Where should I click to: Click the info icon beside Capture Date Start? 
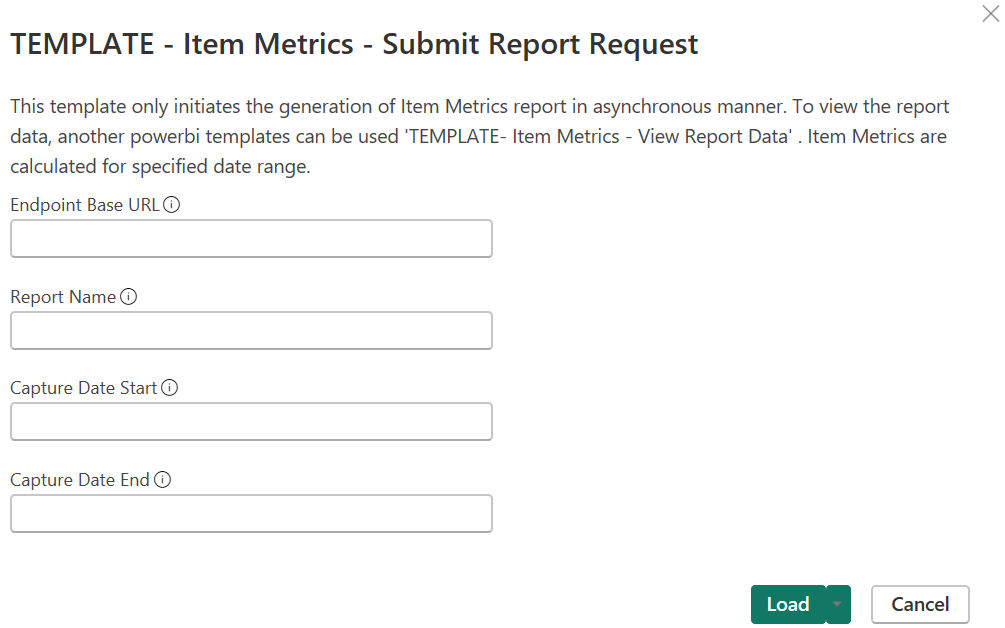click(x=169, y=388)
